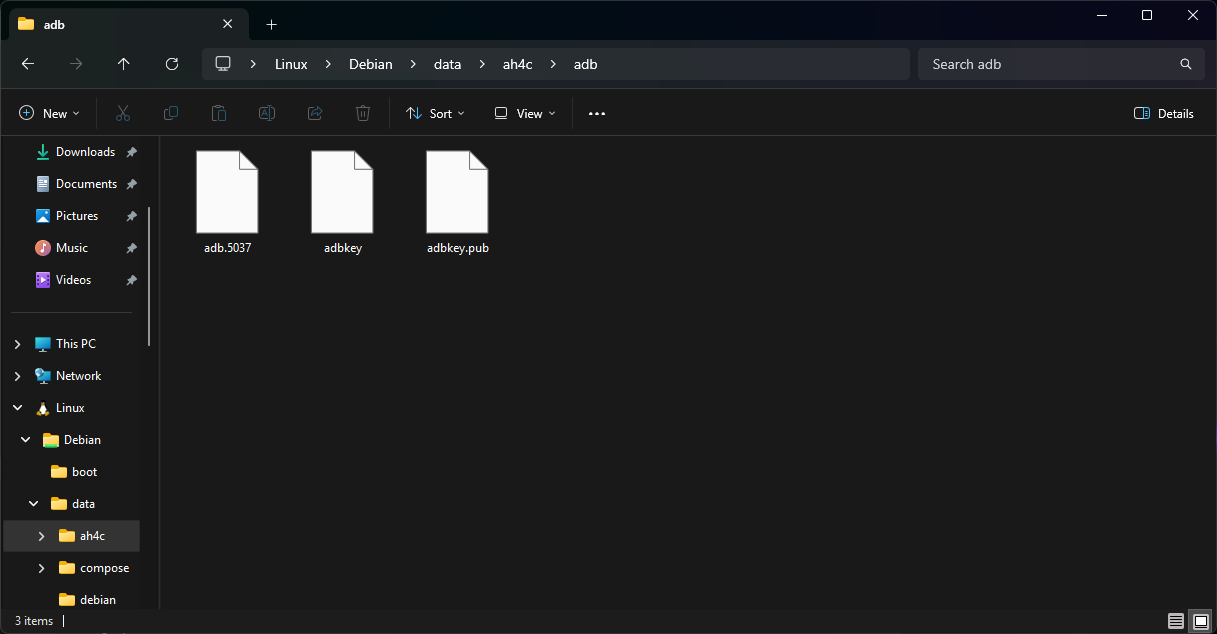Click the Copy icon in toolbar
The height and width of the screenshot is (634, 1217).
pyautogui.click(x=171, y=114)
